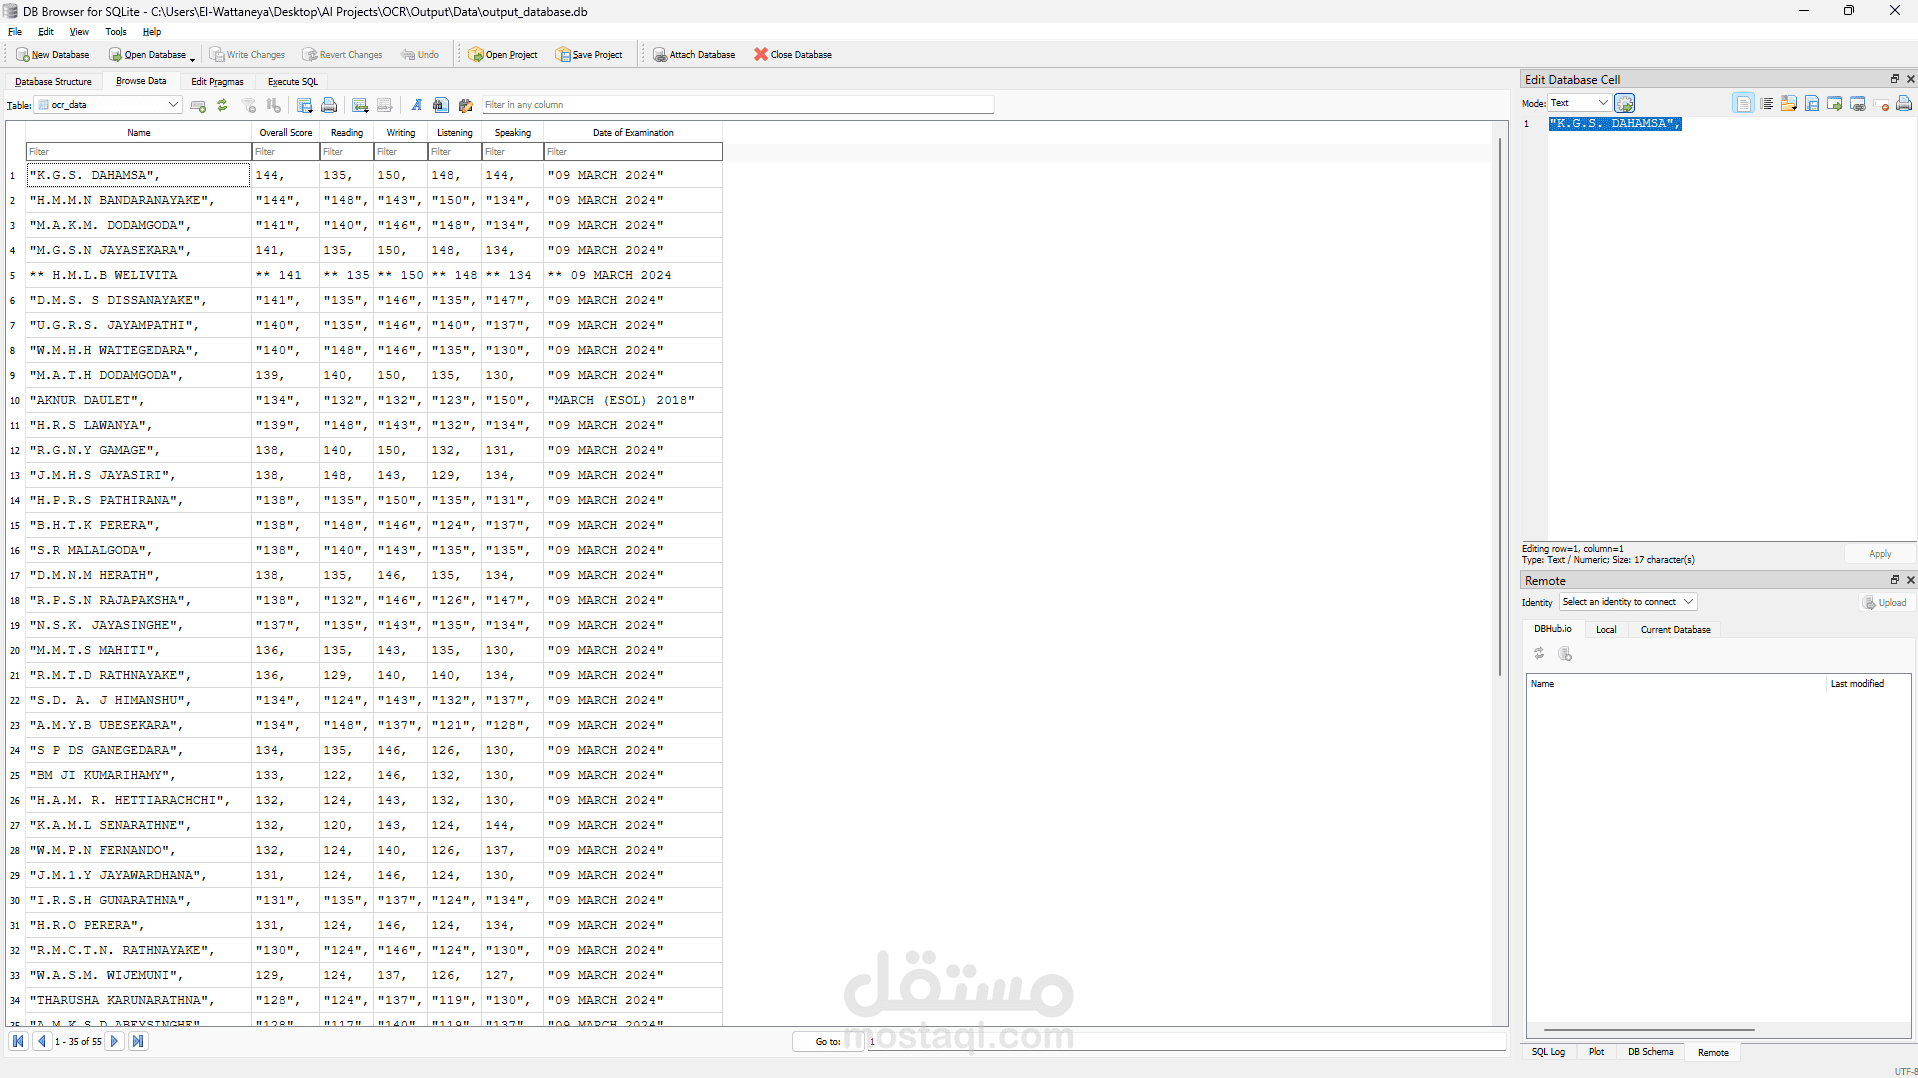Open the Tools menu
Screen dimensions: 1918x1078
(x=116, y=32)
